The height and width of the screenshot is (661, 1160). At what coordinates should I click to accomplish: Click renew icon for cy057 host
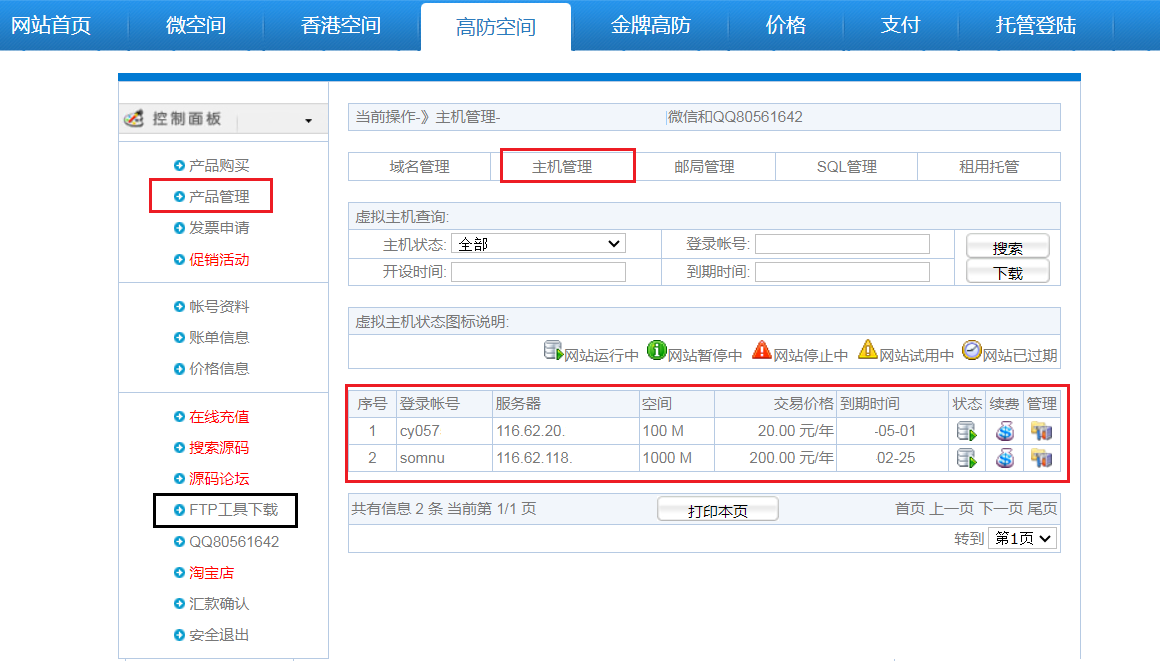click(x=1005, y=432)
